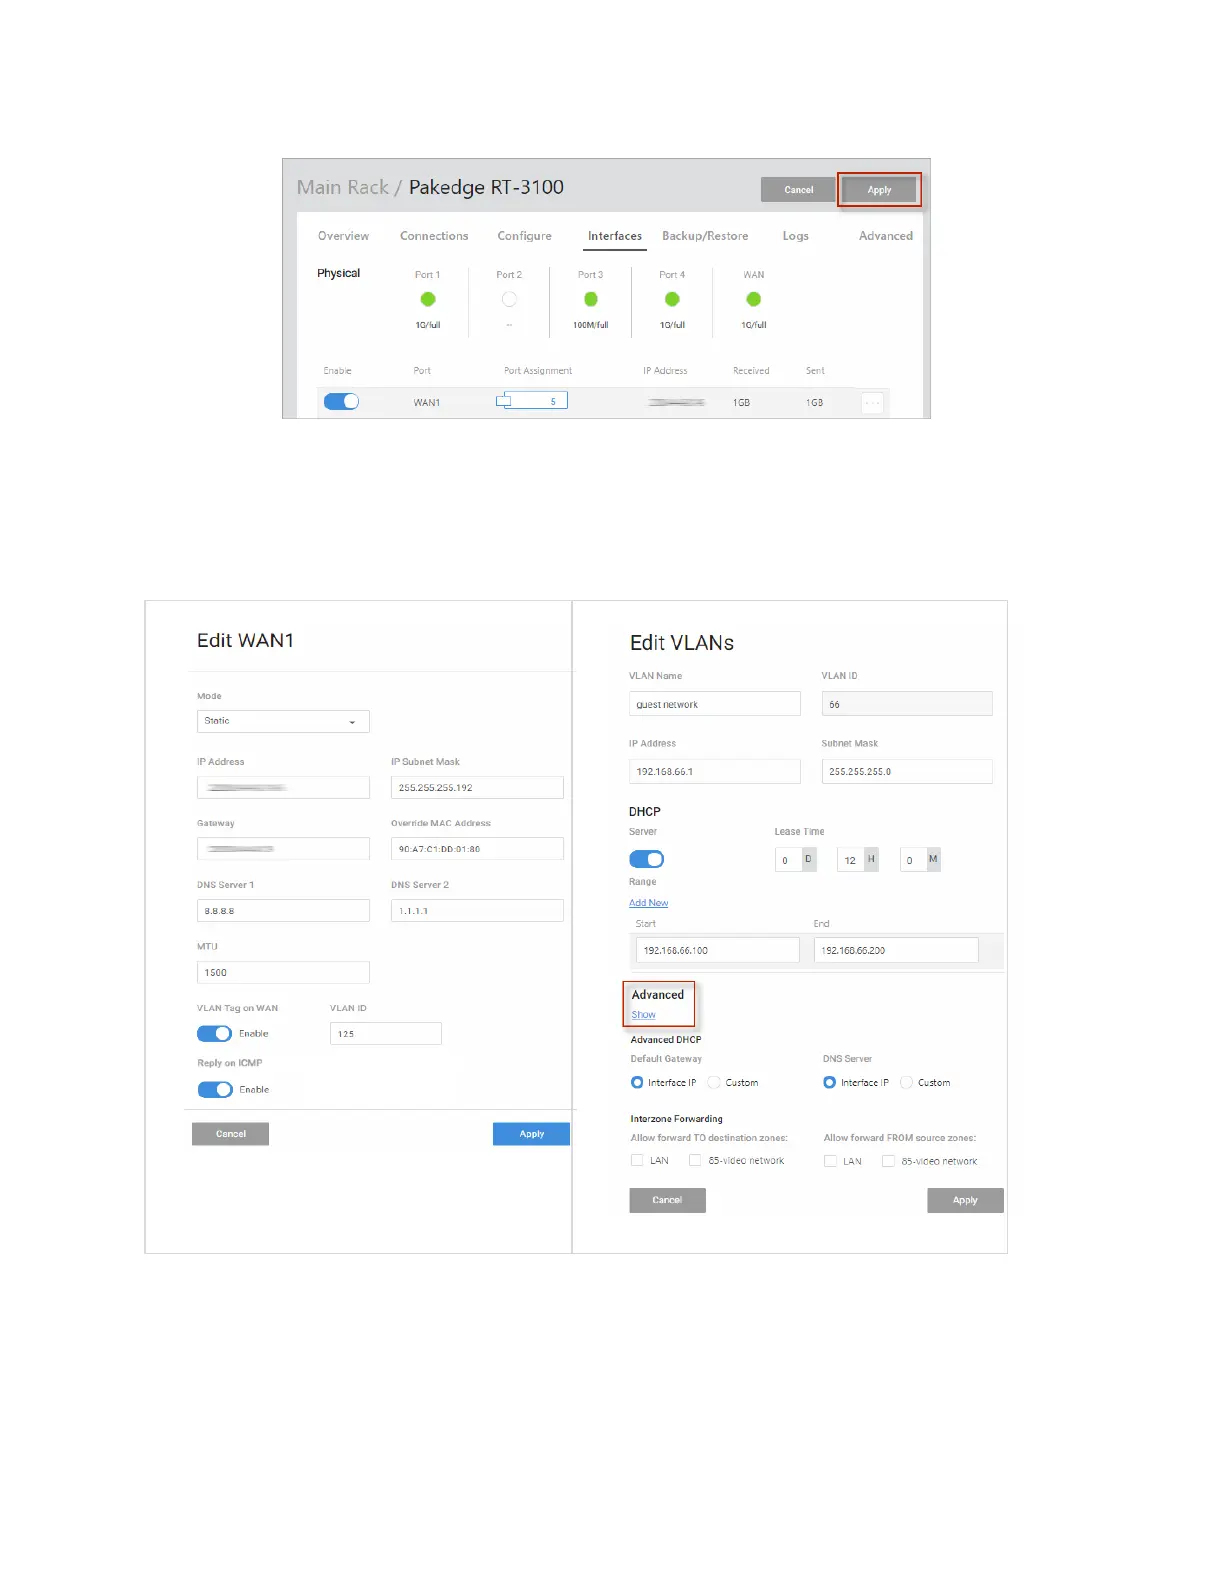Select Interface IP for Default Gateway
The height and width of the screenshot is (1584, 1224).
637,1082
